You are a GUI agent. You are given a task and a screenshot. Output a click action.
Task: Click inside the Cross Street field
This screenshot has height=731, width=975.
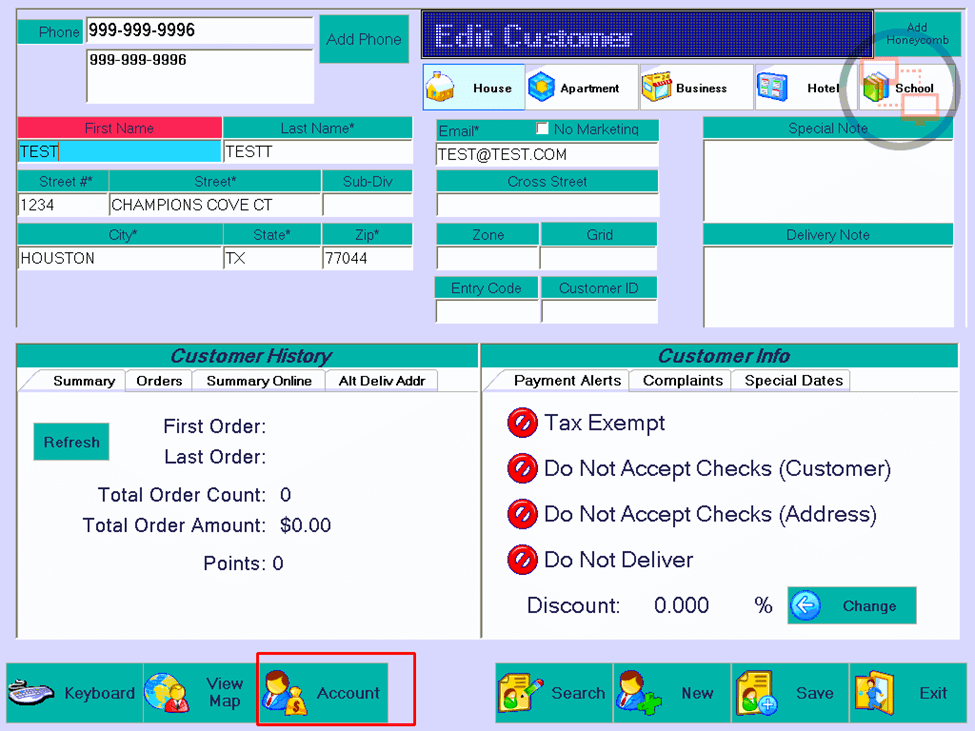[547, 203]
